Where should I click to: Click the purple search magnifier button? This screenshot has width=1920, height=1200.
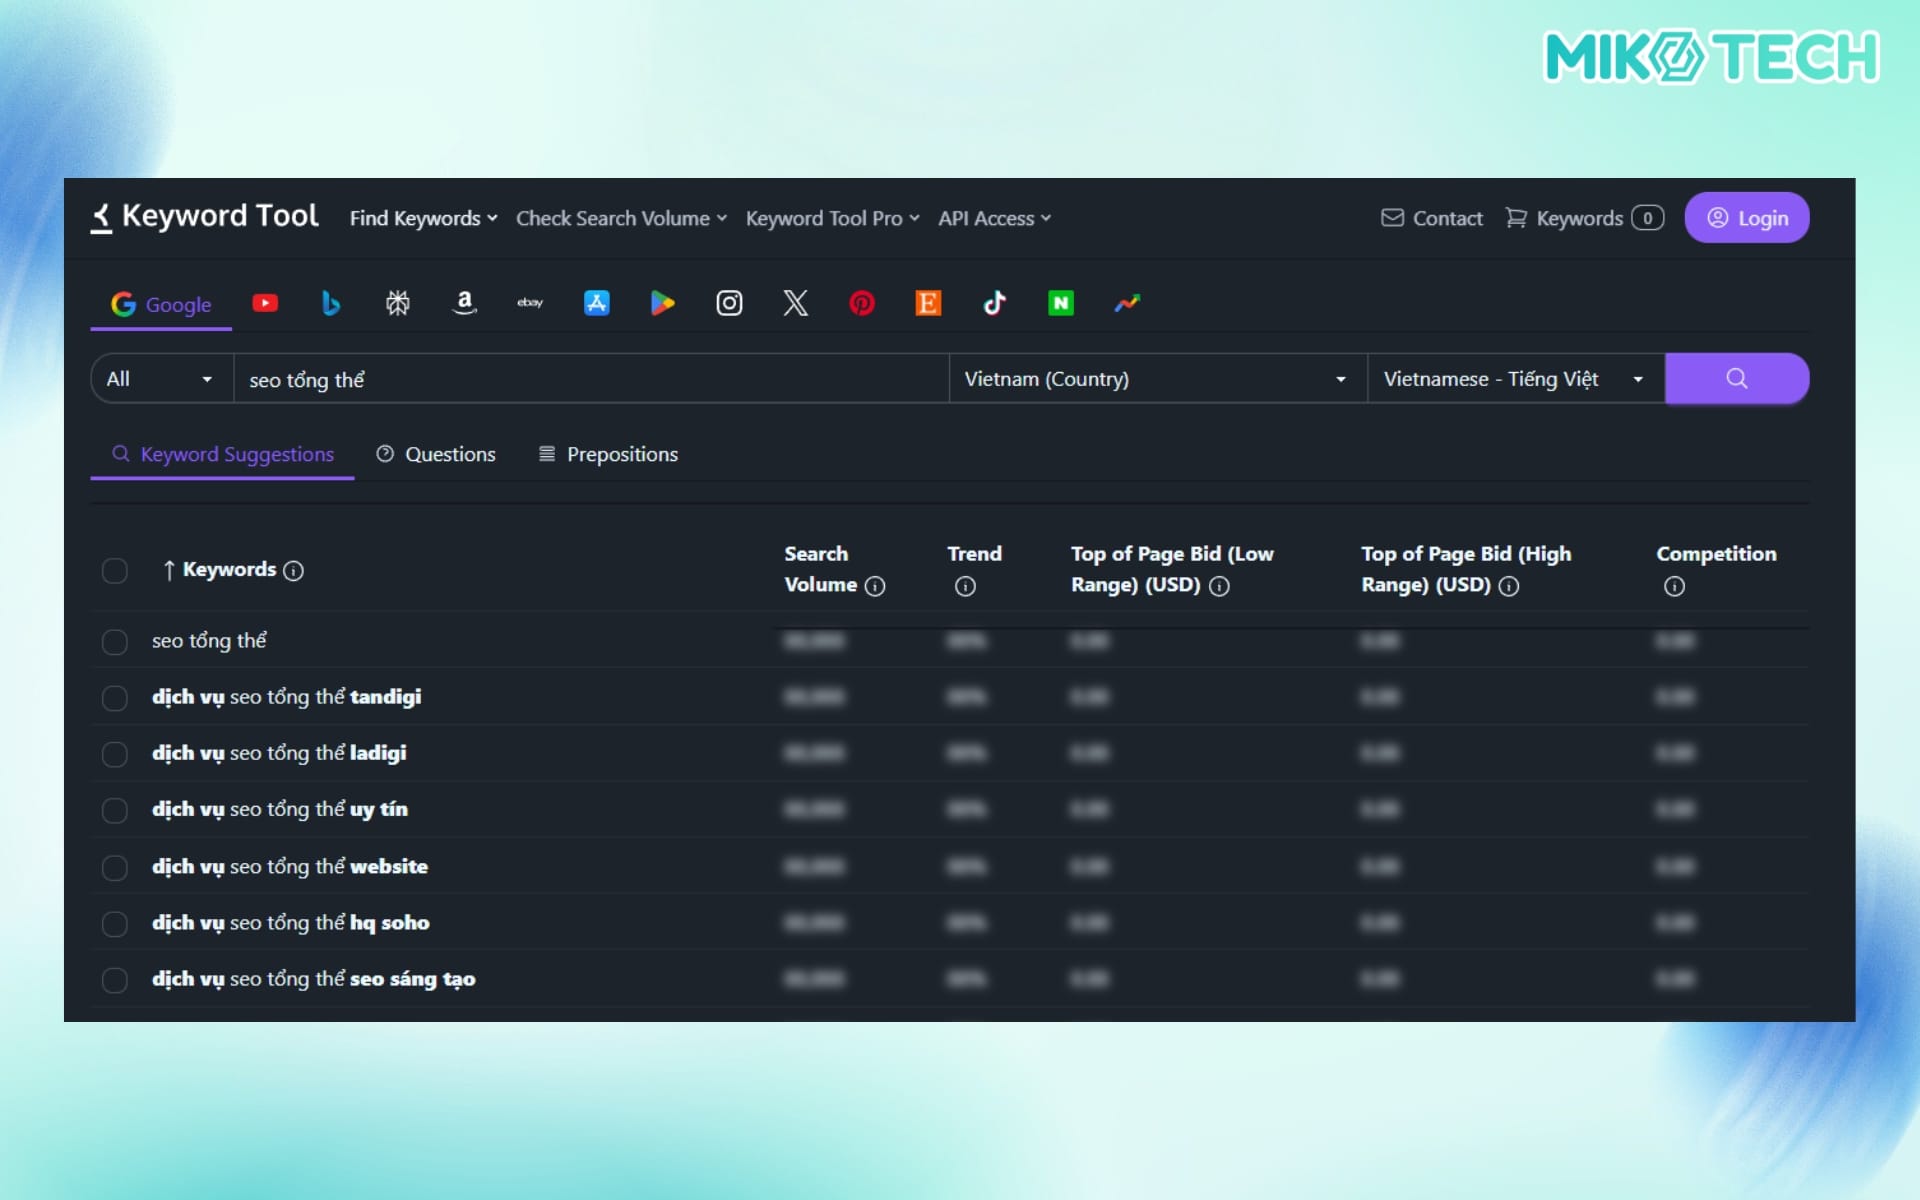click(x=1736, y=378)
